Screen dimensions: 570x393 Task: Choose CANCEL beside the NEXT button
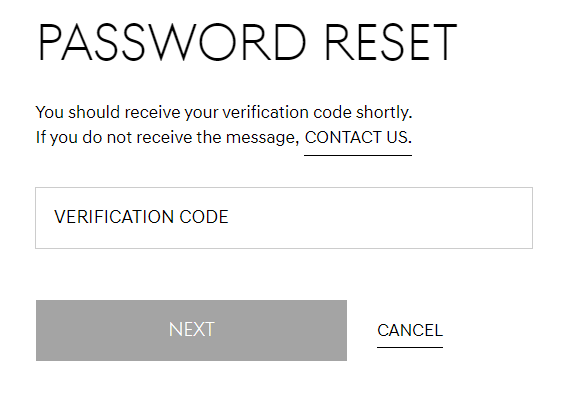point(410,331)
